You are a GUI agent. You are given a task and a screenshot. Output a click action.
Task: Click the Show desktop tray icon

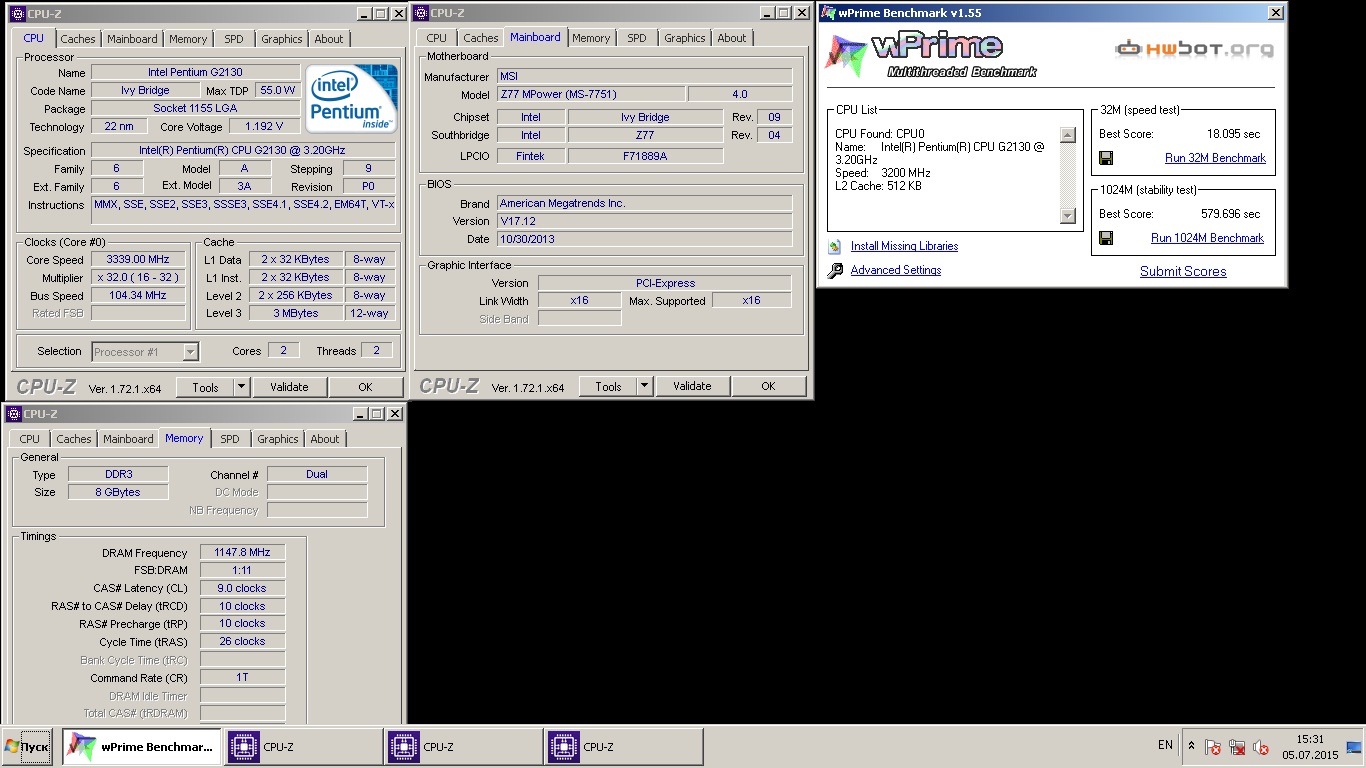click(1354, 747)
